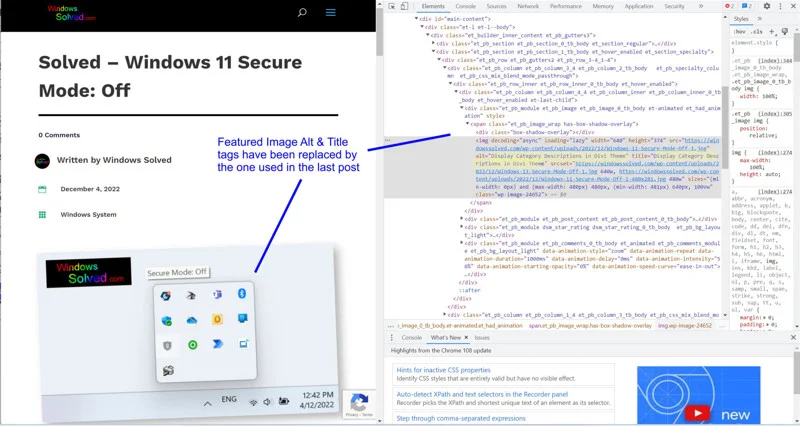This screenshot has width=800, height=426.
Task: Open the Network panel tab
Action: click(x=528, y=6)
